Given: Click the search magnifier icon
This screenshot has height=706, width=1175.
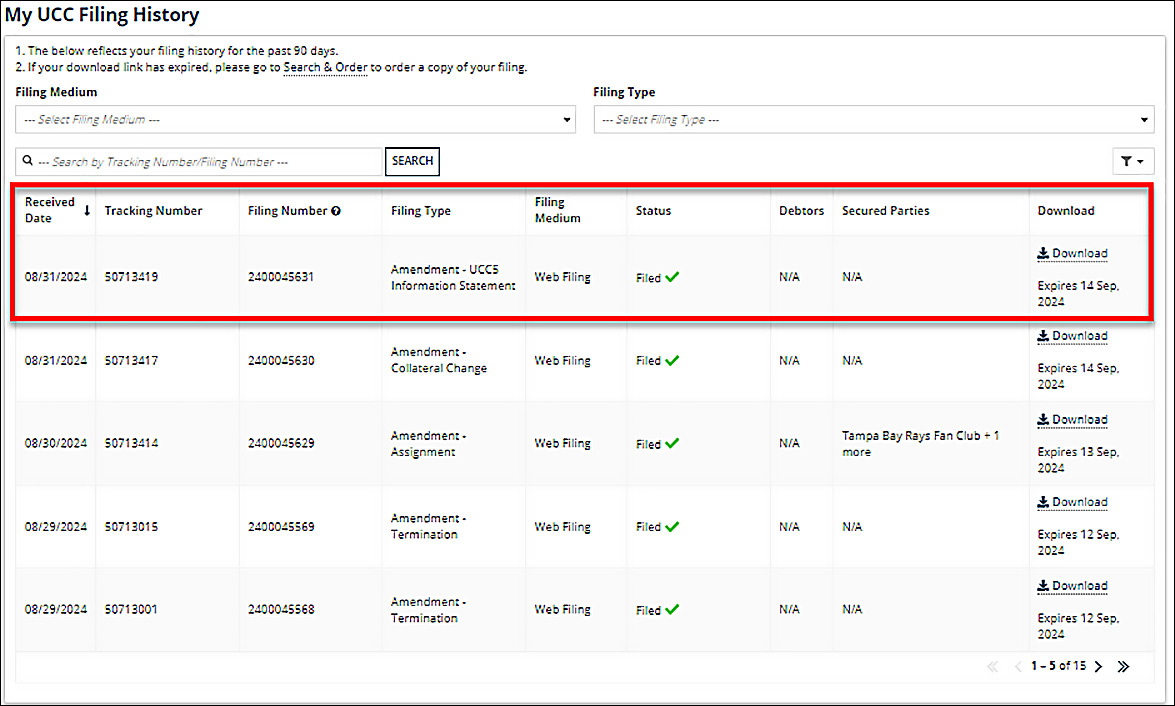Looking at the screenshot, I should (27, 161).
